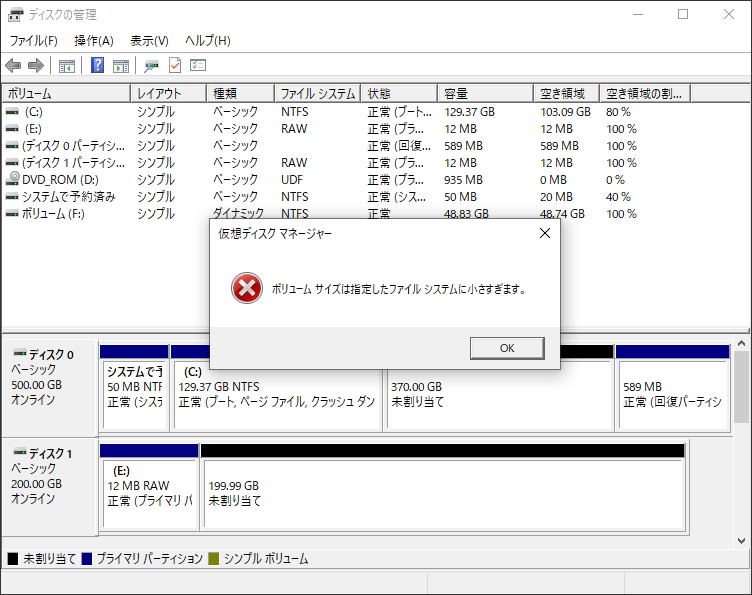
Task: Sort by the 容量 column header
Action: [x=484, y=93]
